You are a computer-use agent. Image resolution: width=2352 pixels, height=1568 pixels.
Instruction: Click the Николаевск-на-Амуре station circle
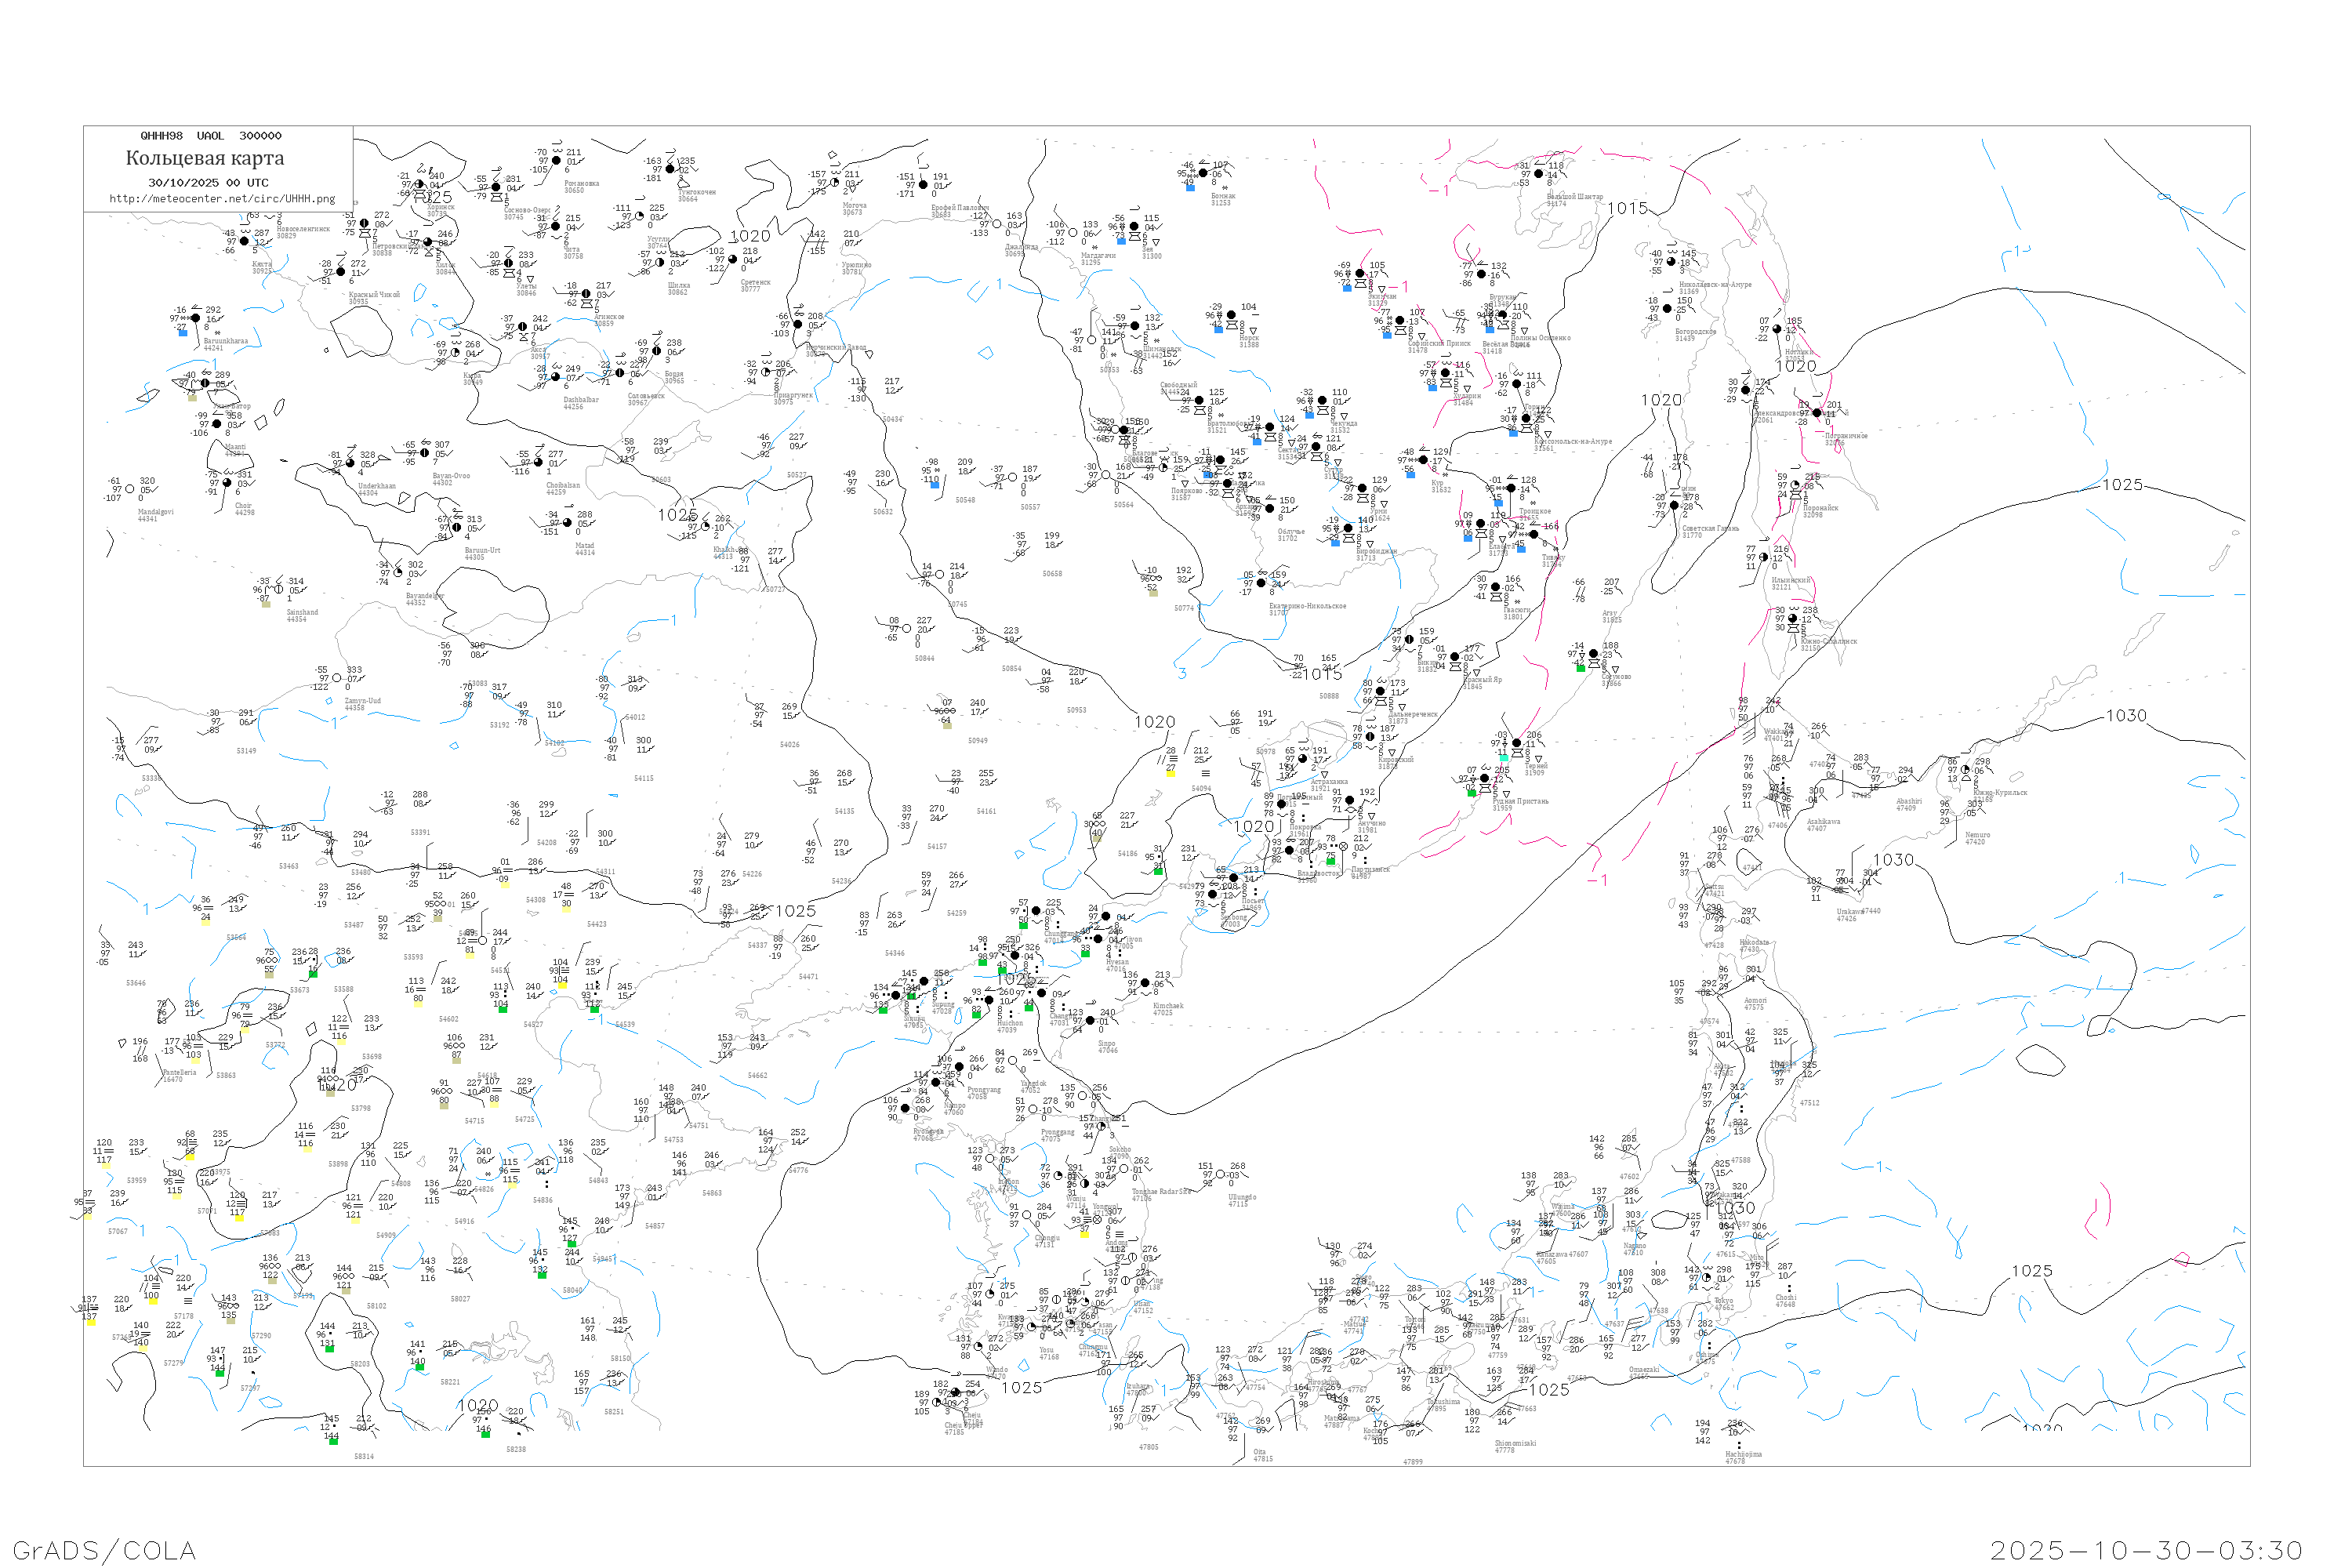coord(1671,262)
